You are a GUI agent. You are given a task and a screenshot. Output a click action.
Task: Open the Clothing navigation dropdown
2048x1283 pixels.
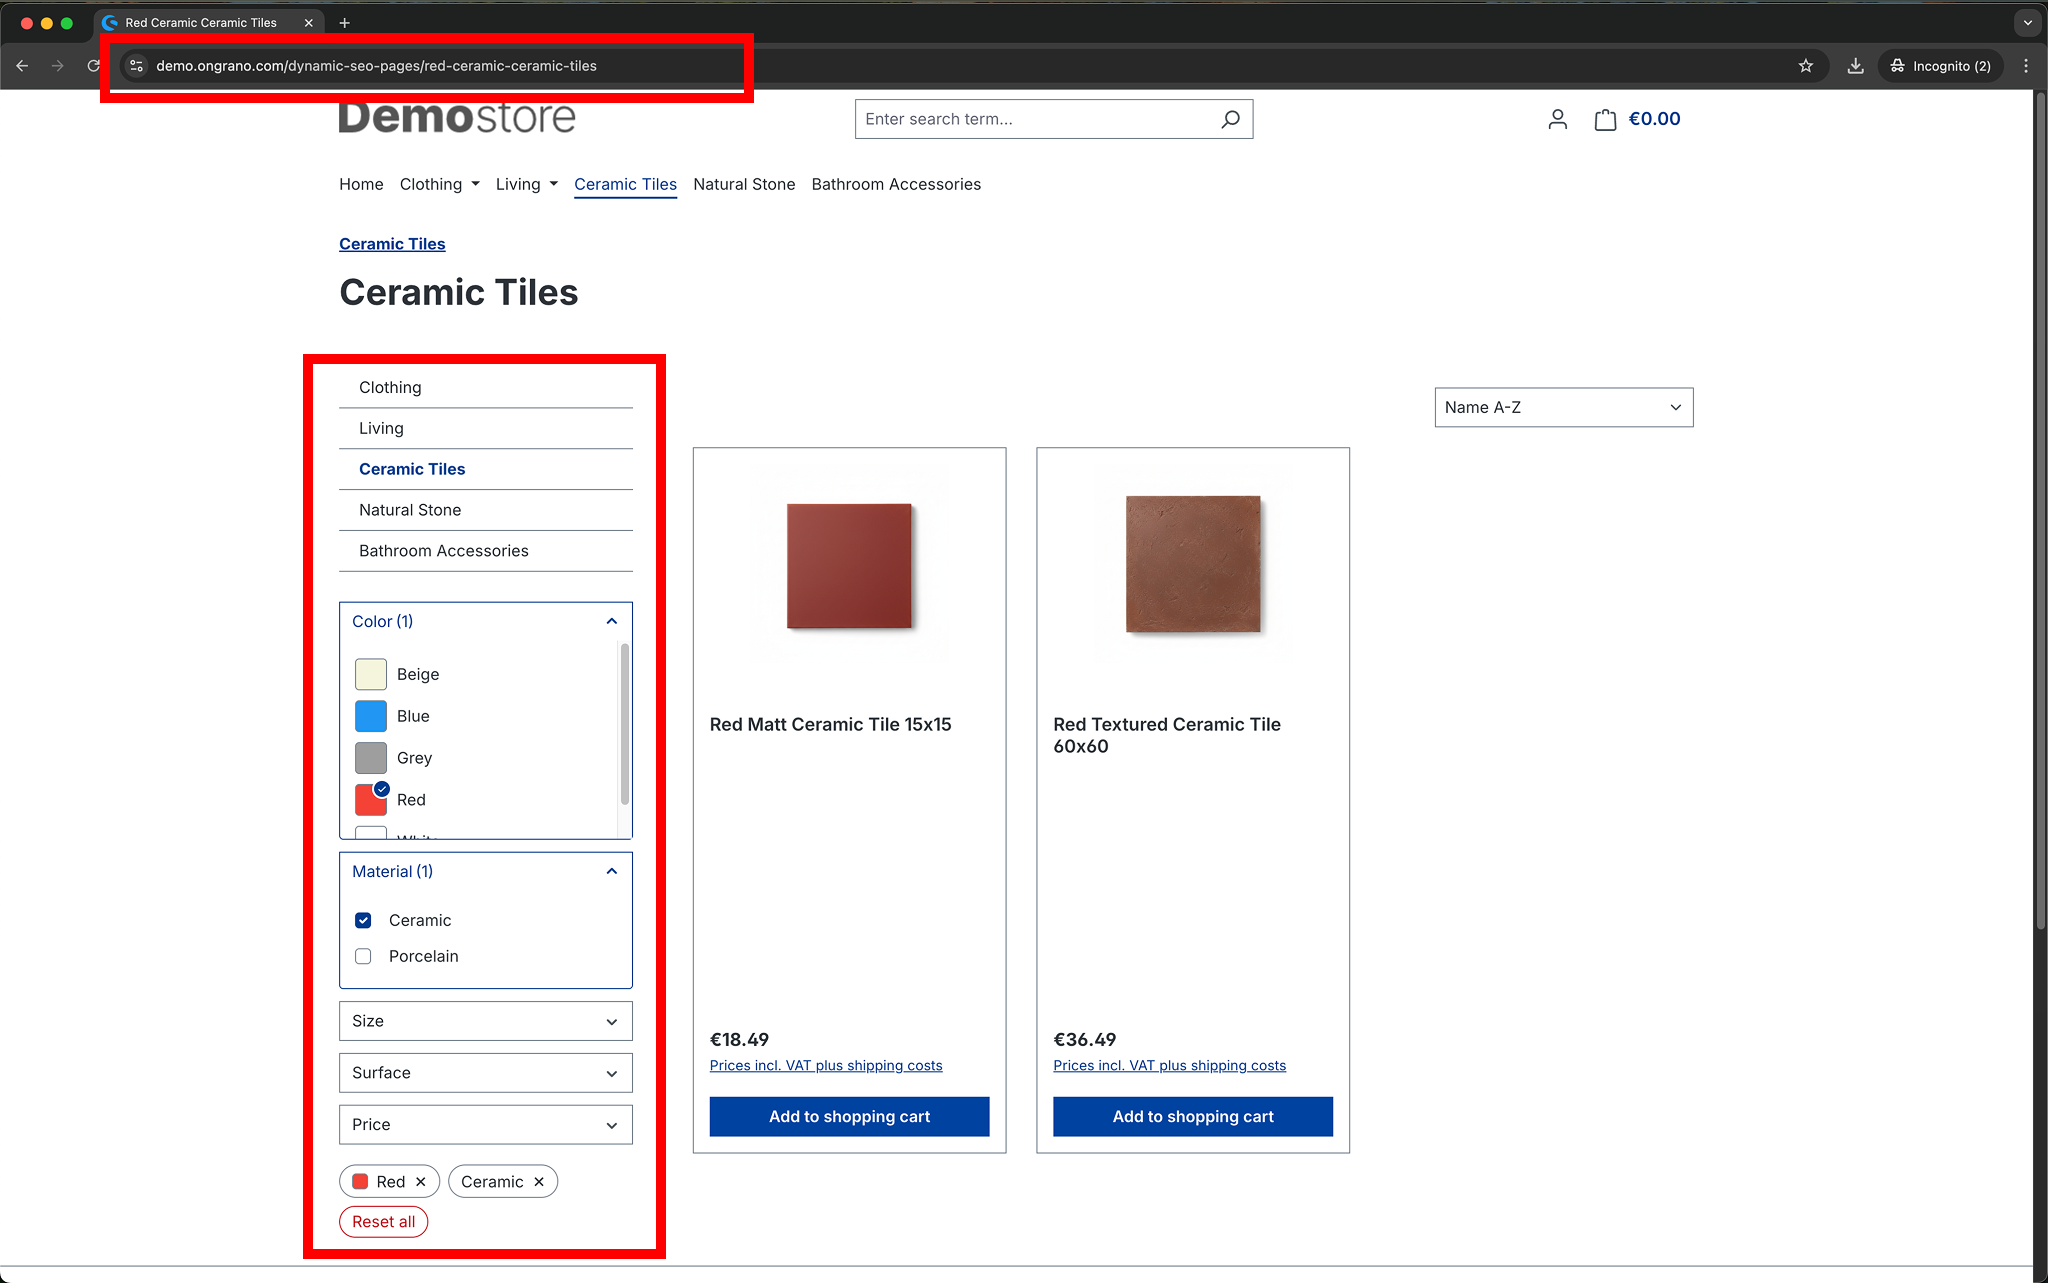(440, 184)
